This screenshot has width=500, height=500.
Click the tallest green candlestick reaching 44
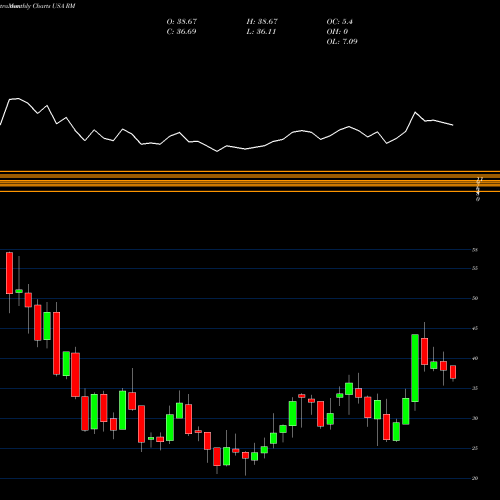pyautogui.click(x=415, y=368)
